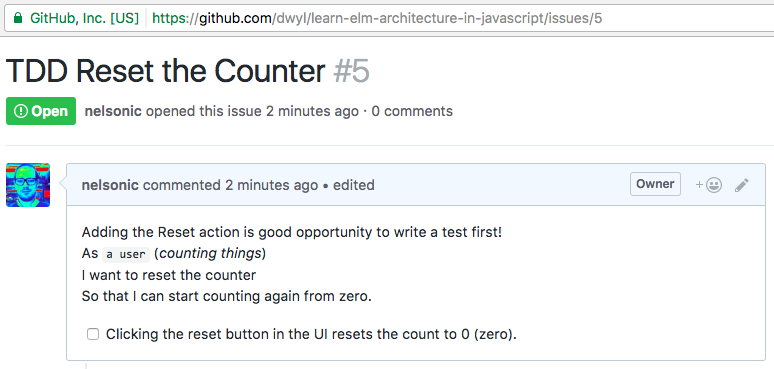Click the '0 comments' count in header
This screenshot has width=774, height=369.
(412, 111)
